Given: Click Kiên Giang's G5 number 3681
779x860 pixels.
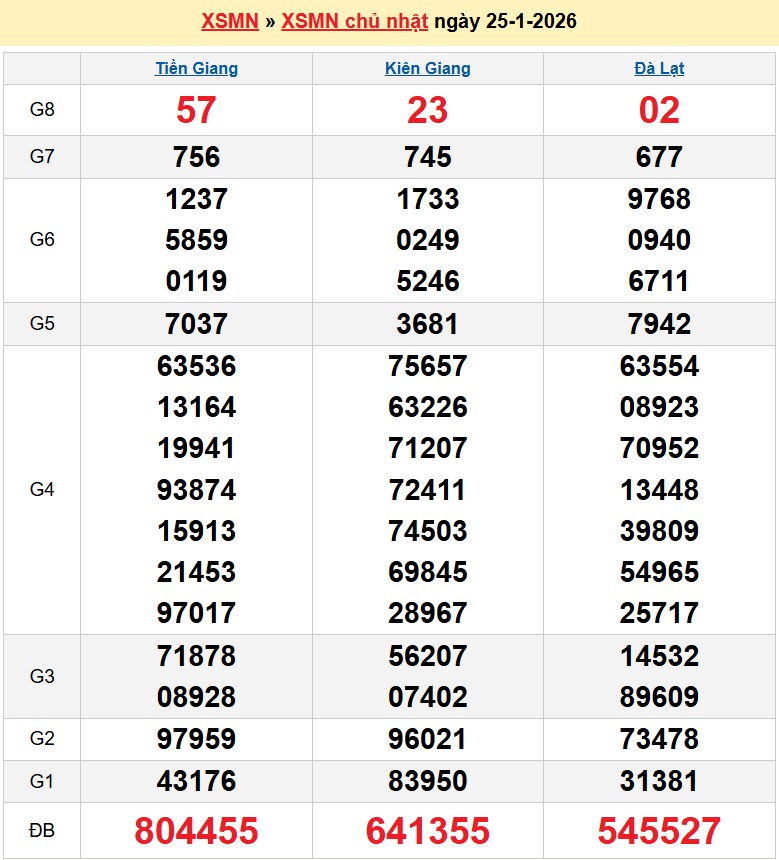Looking at the screenshot, I should pyautogui.click(x=427, y=324).
